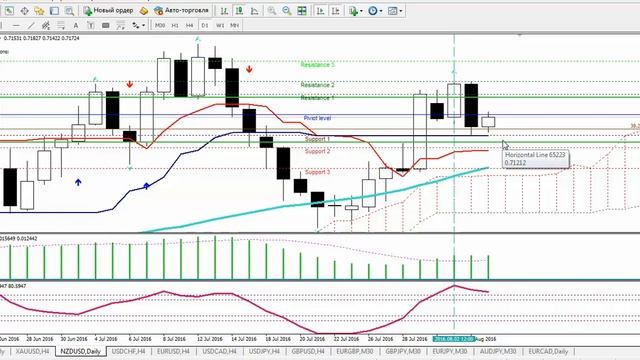Toggle the chart auto-scroll icon
The image size is (640, 360).
point(320,11)
